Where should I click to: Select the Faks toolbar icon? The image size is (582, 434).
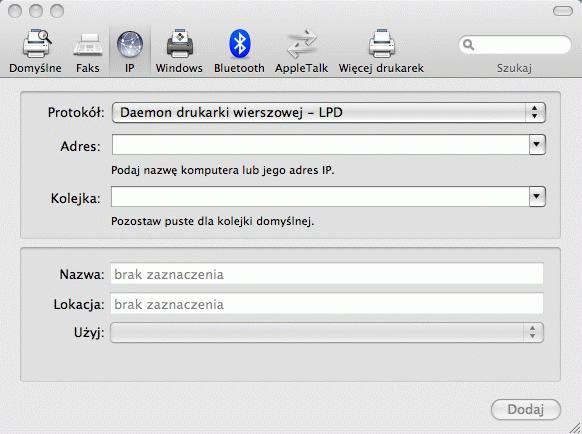coord(88,45)
